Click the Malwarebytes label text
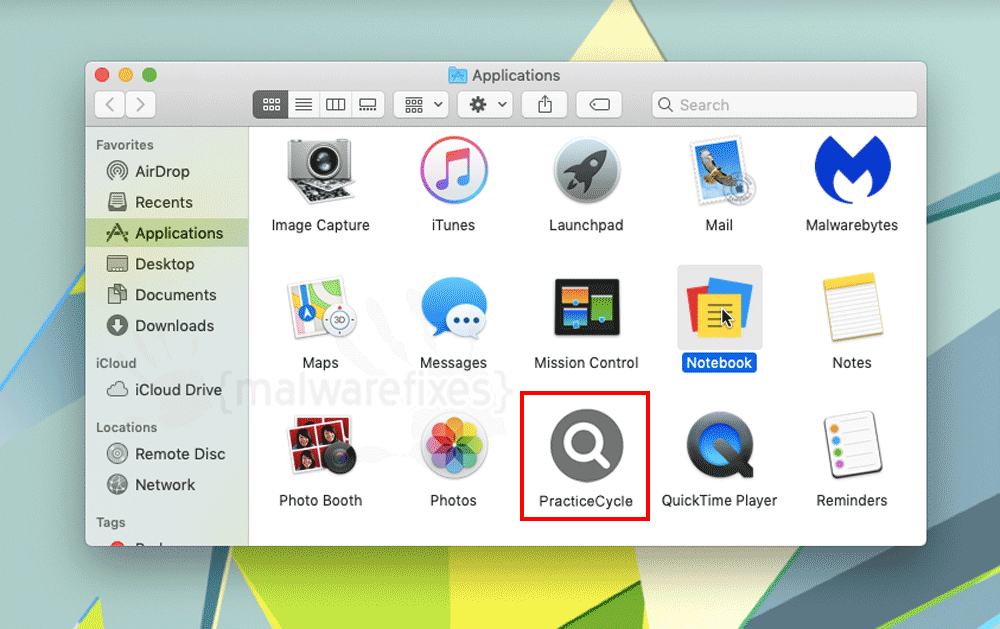 852,225
